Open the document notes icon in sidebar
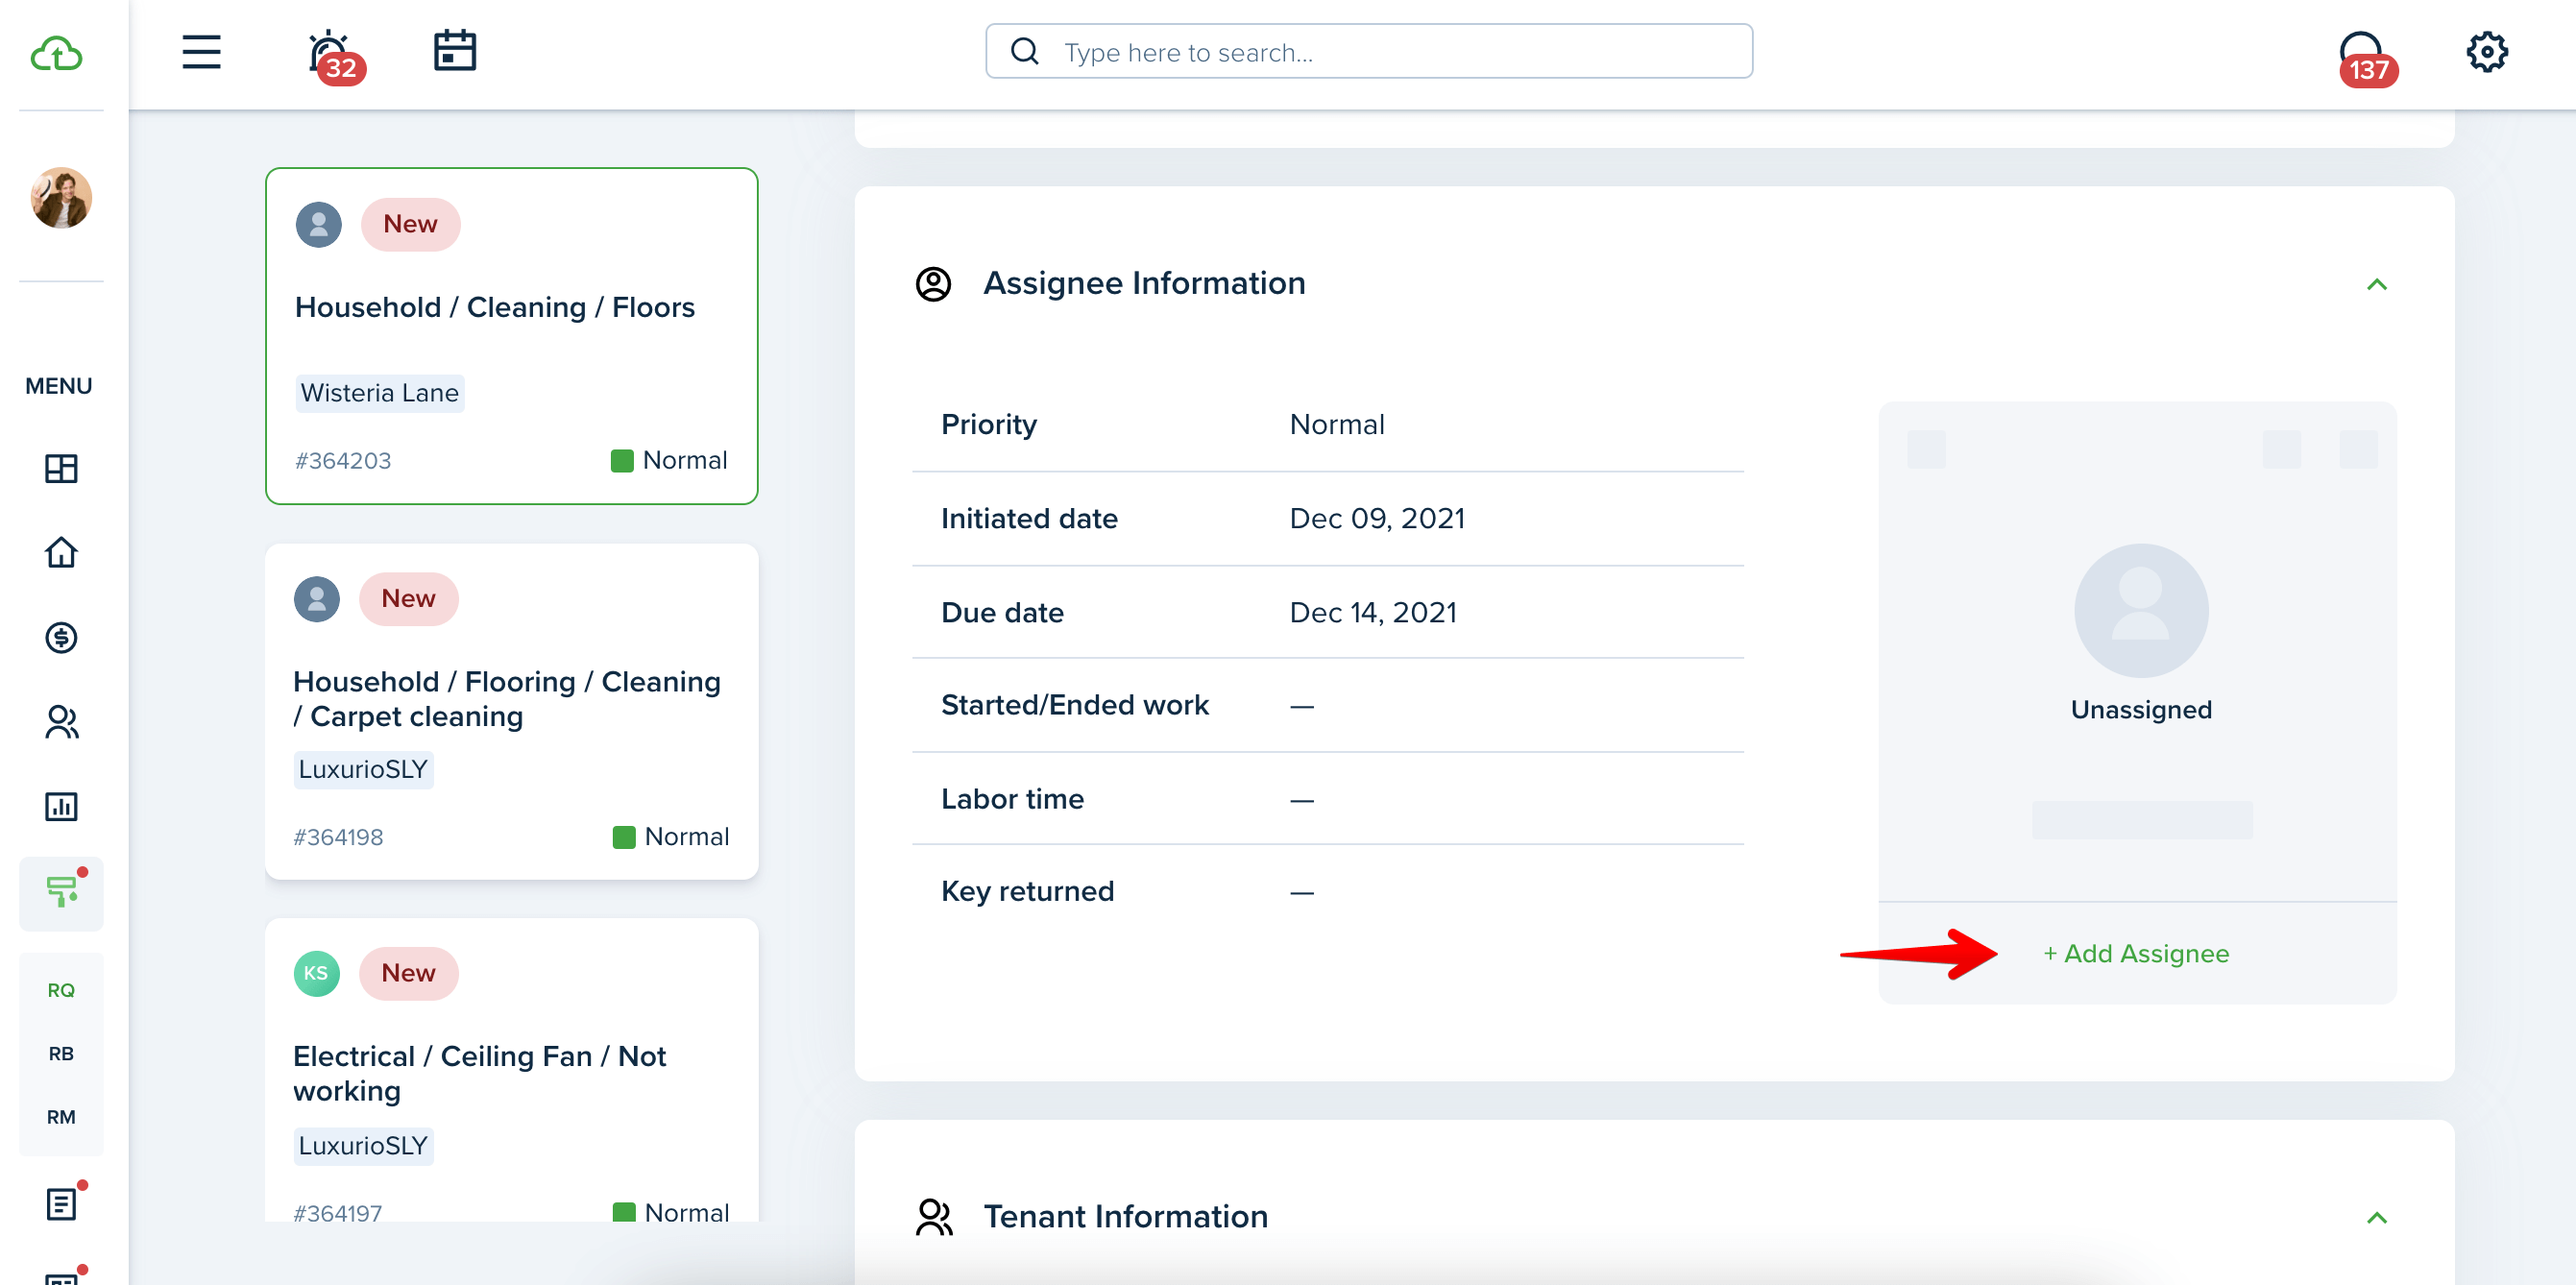 (61, 1204)
